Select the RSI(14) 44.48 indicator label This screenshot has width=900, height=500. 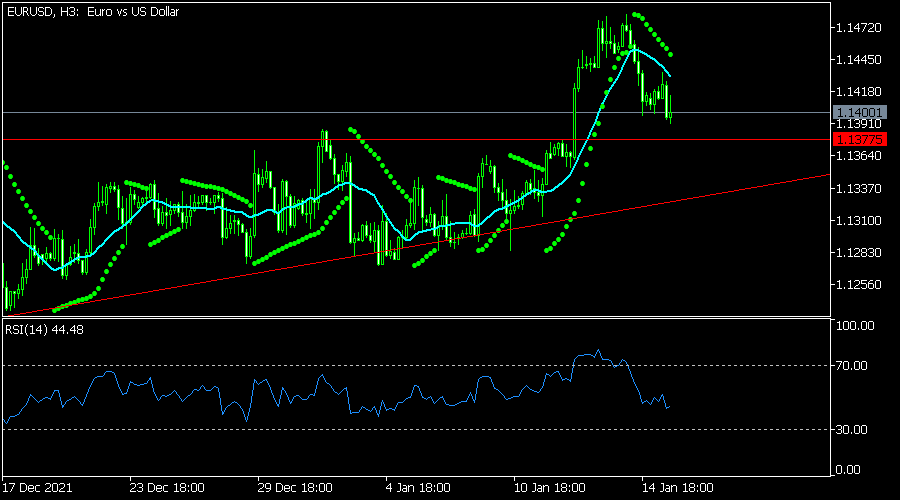point(44,330)
